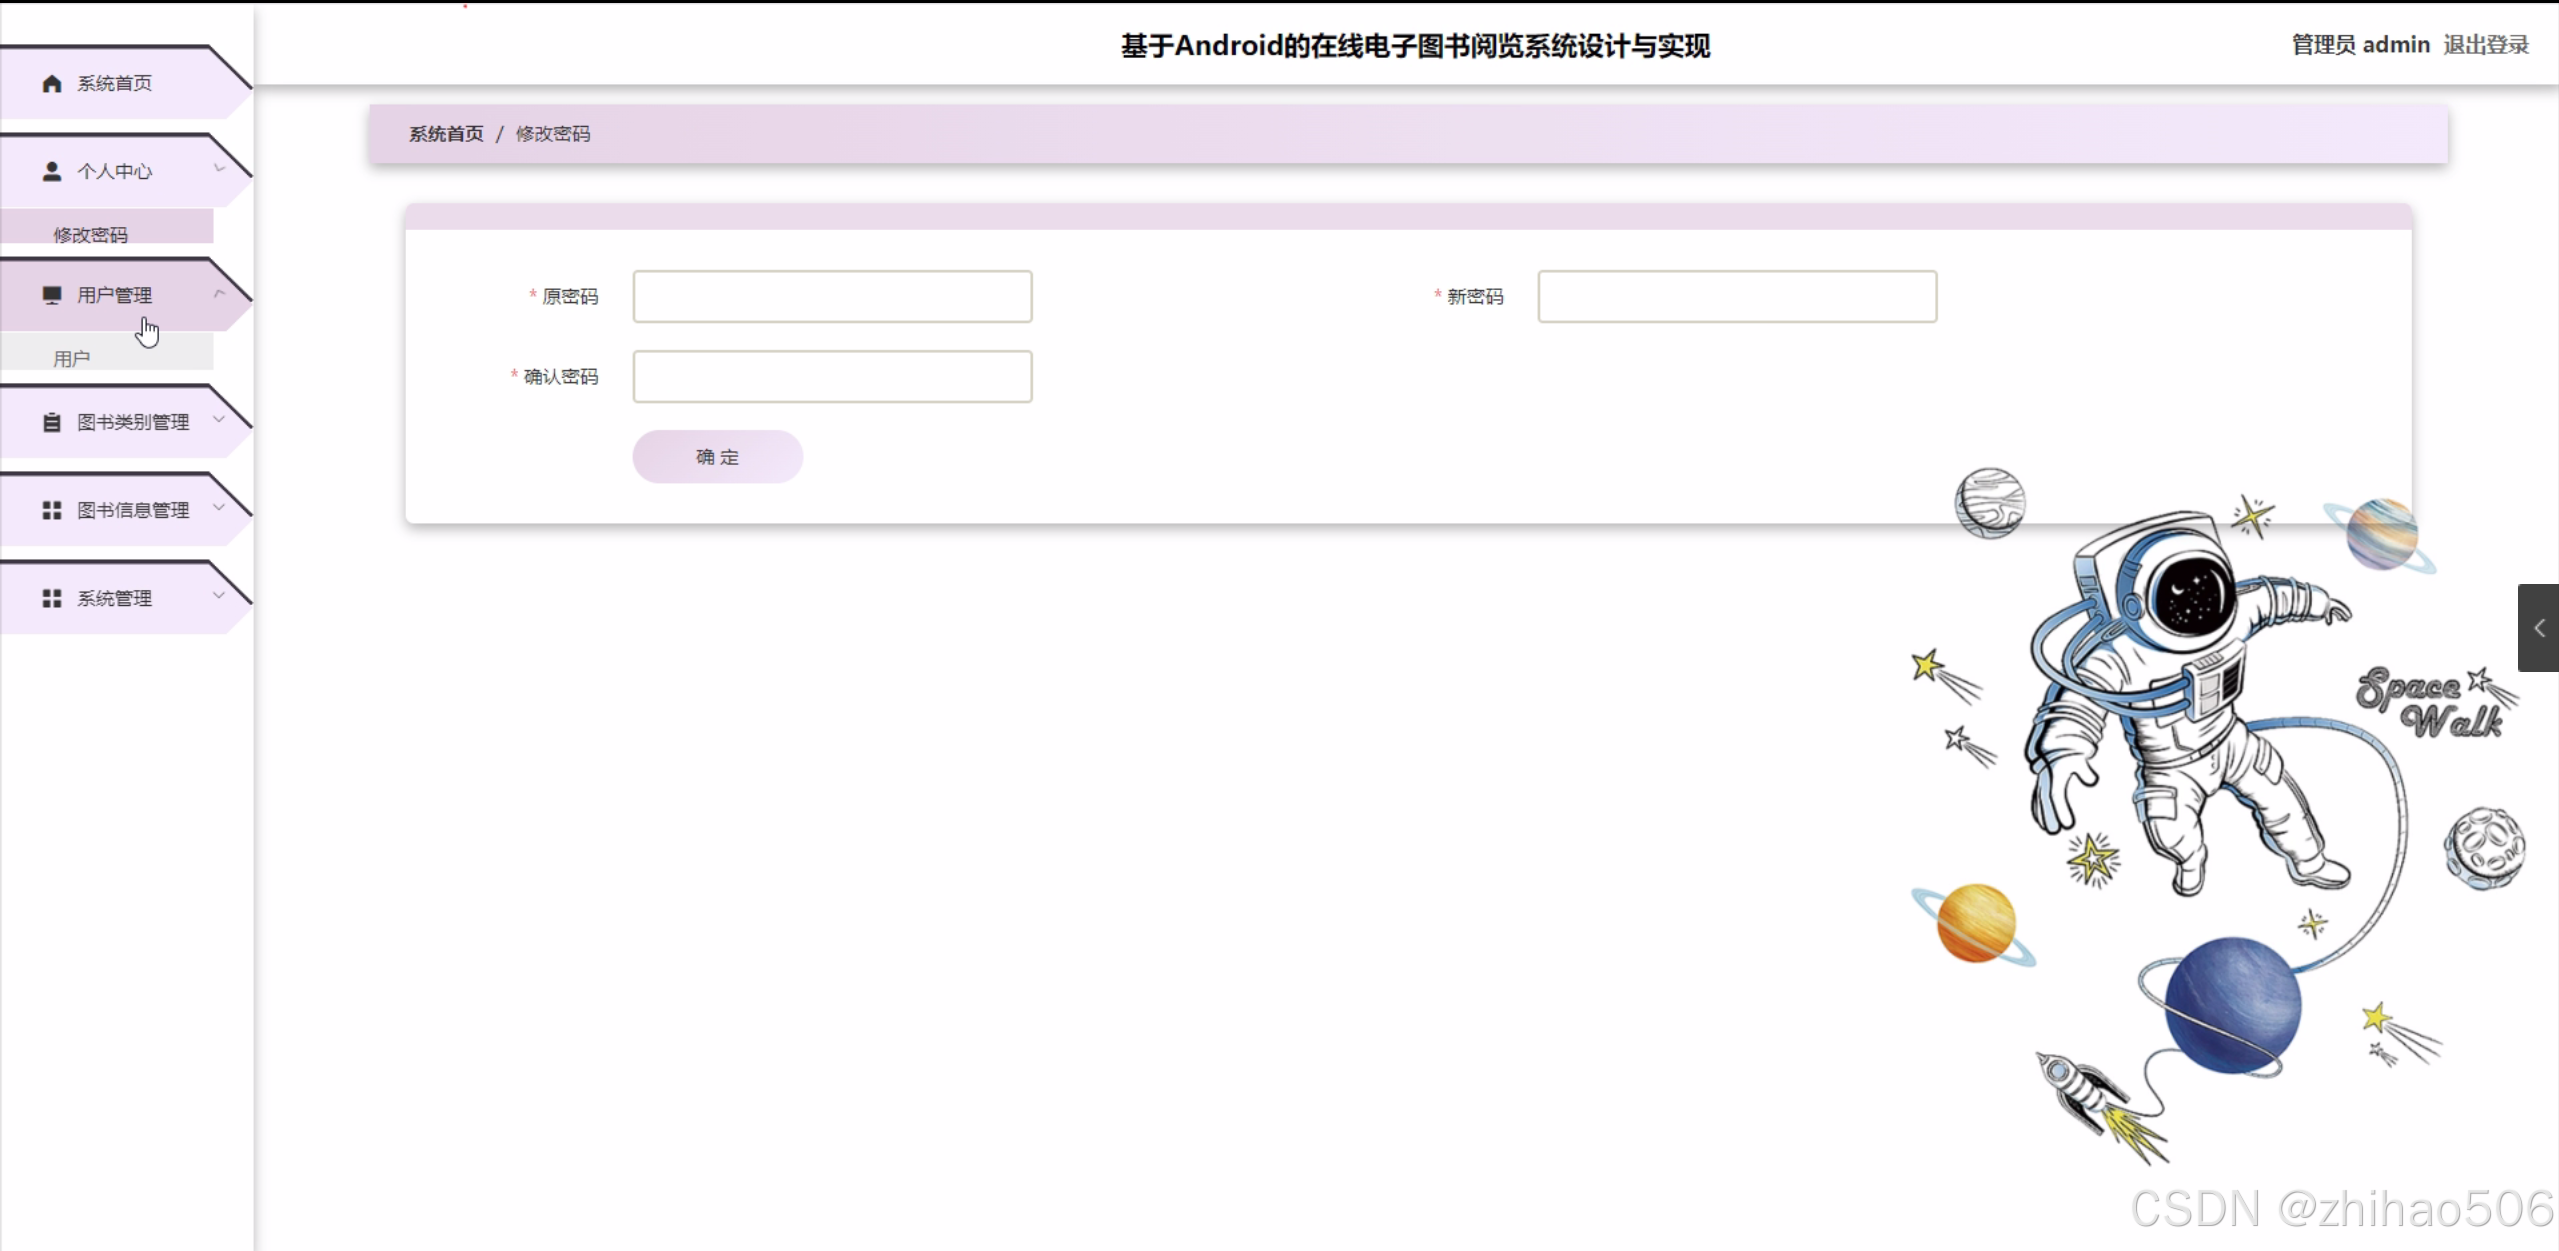This screenshot has height=1251, width=2559.
Task: Focus the 确认密码 input field
Action: pyautogui.click(x=832, y=376)
